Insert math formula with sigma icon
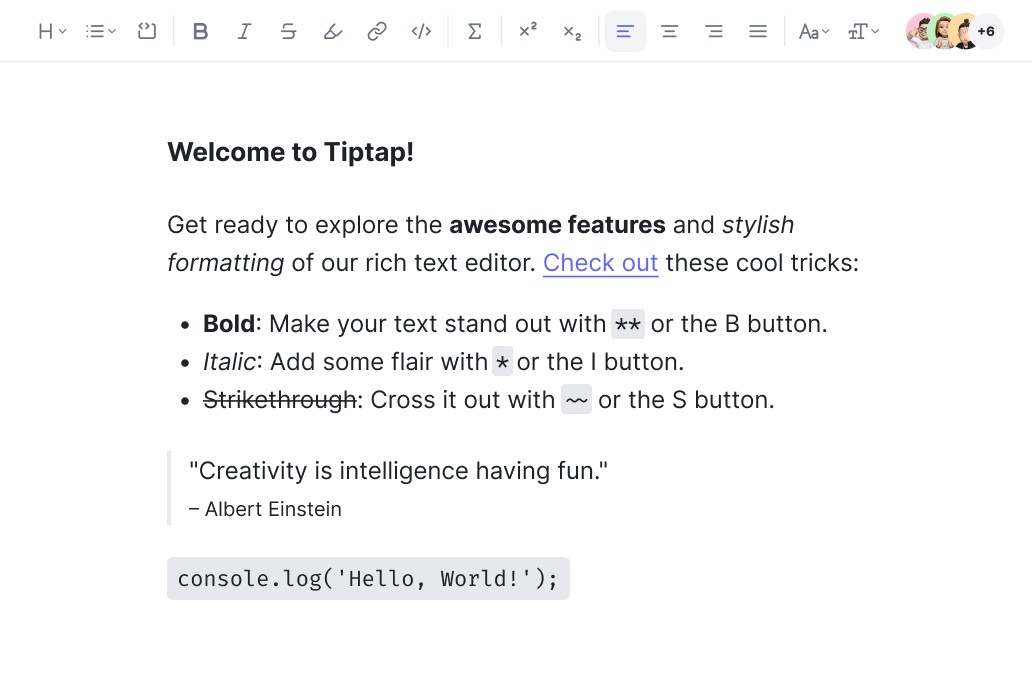The height and width of the screenshot is (689, 1032). tap(475, 31)
